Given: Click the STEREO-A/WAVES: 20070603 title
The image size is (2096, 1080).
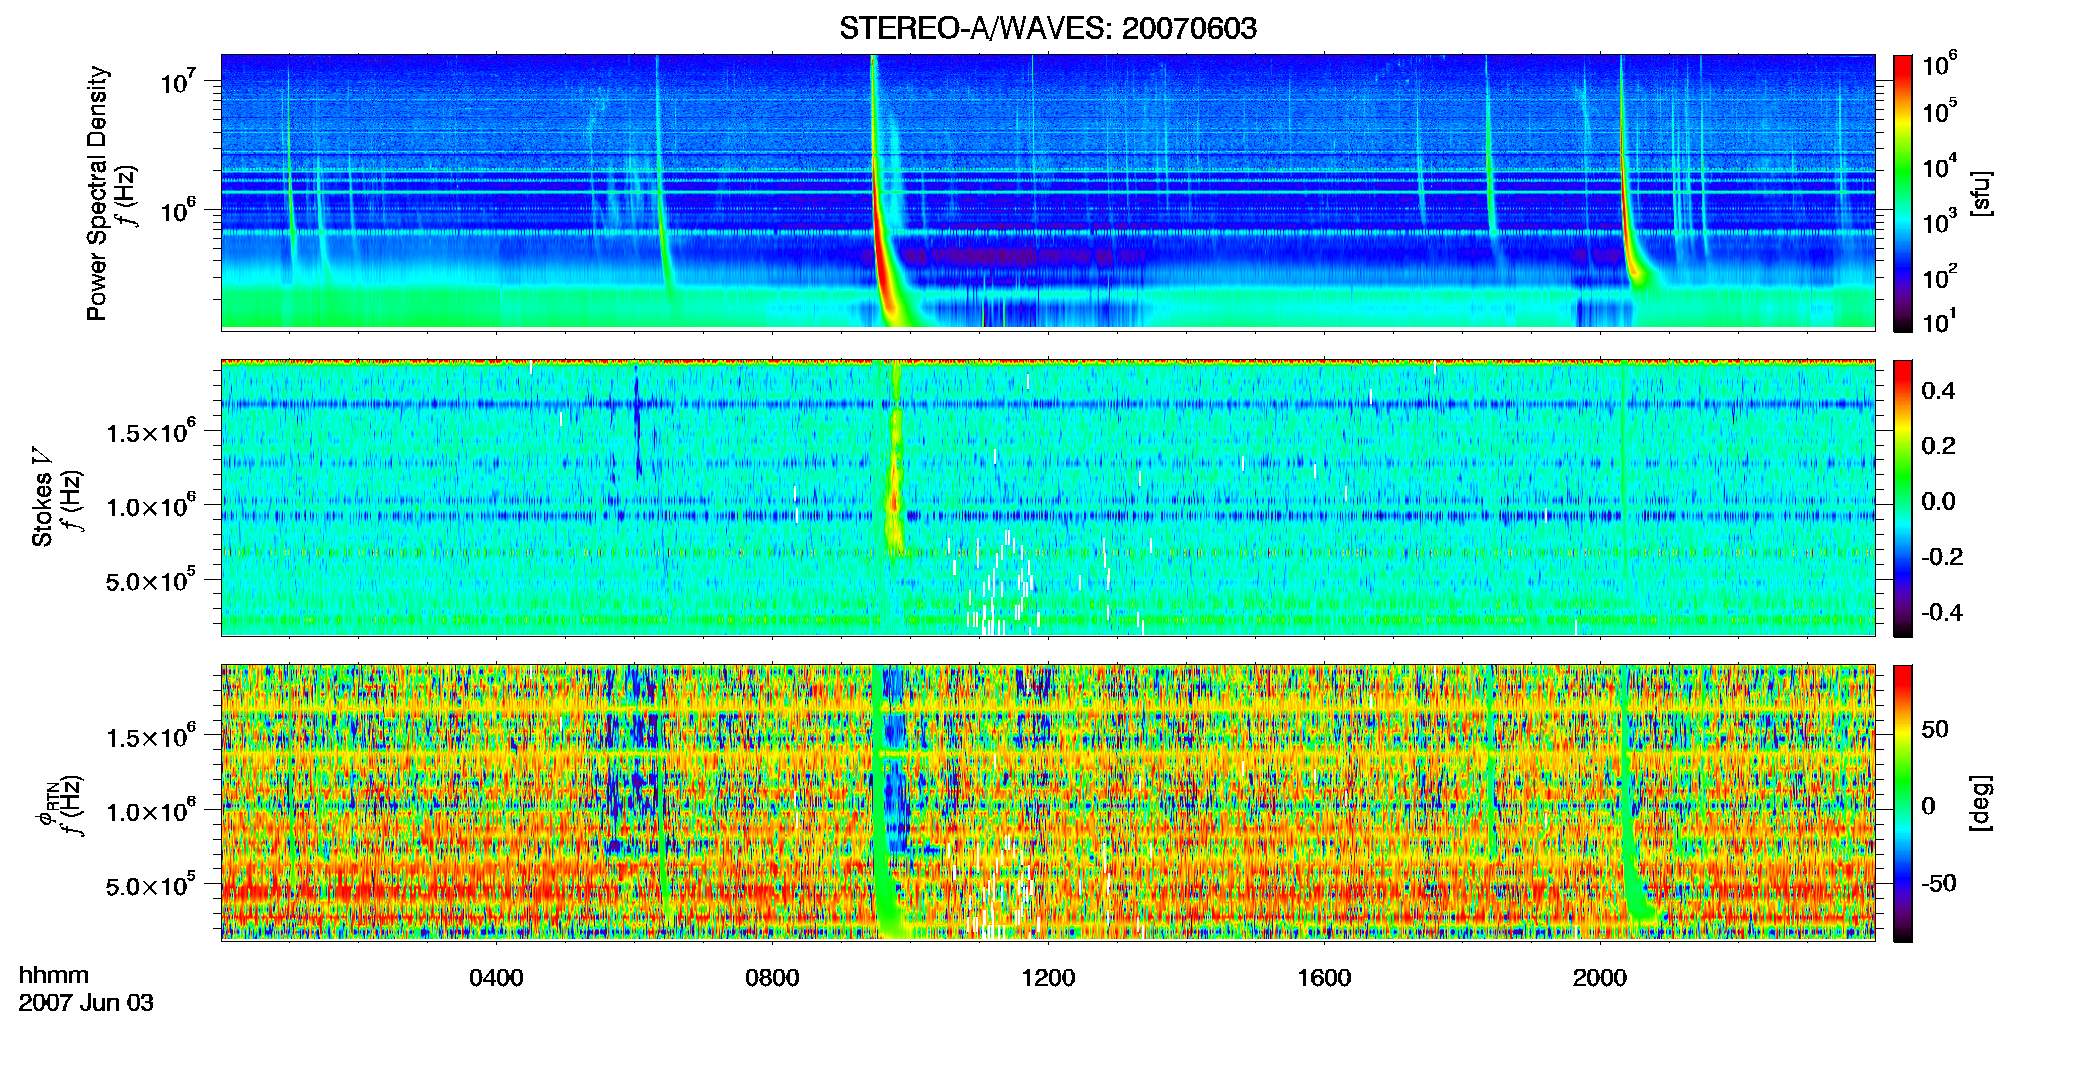Looking at the screenshot, I should 1047,28.
